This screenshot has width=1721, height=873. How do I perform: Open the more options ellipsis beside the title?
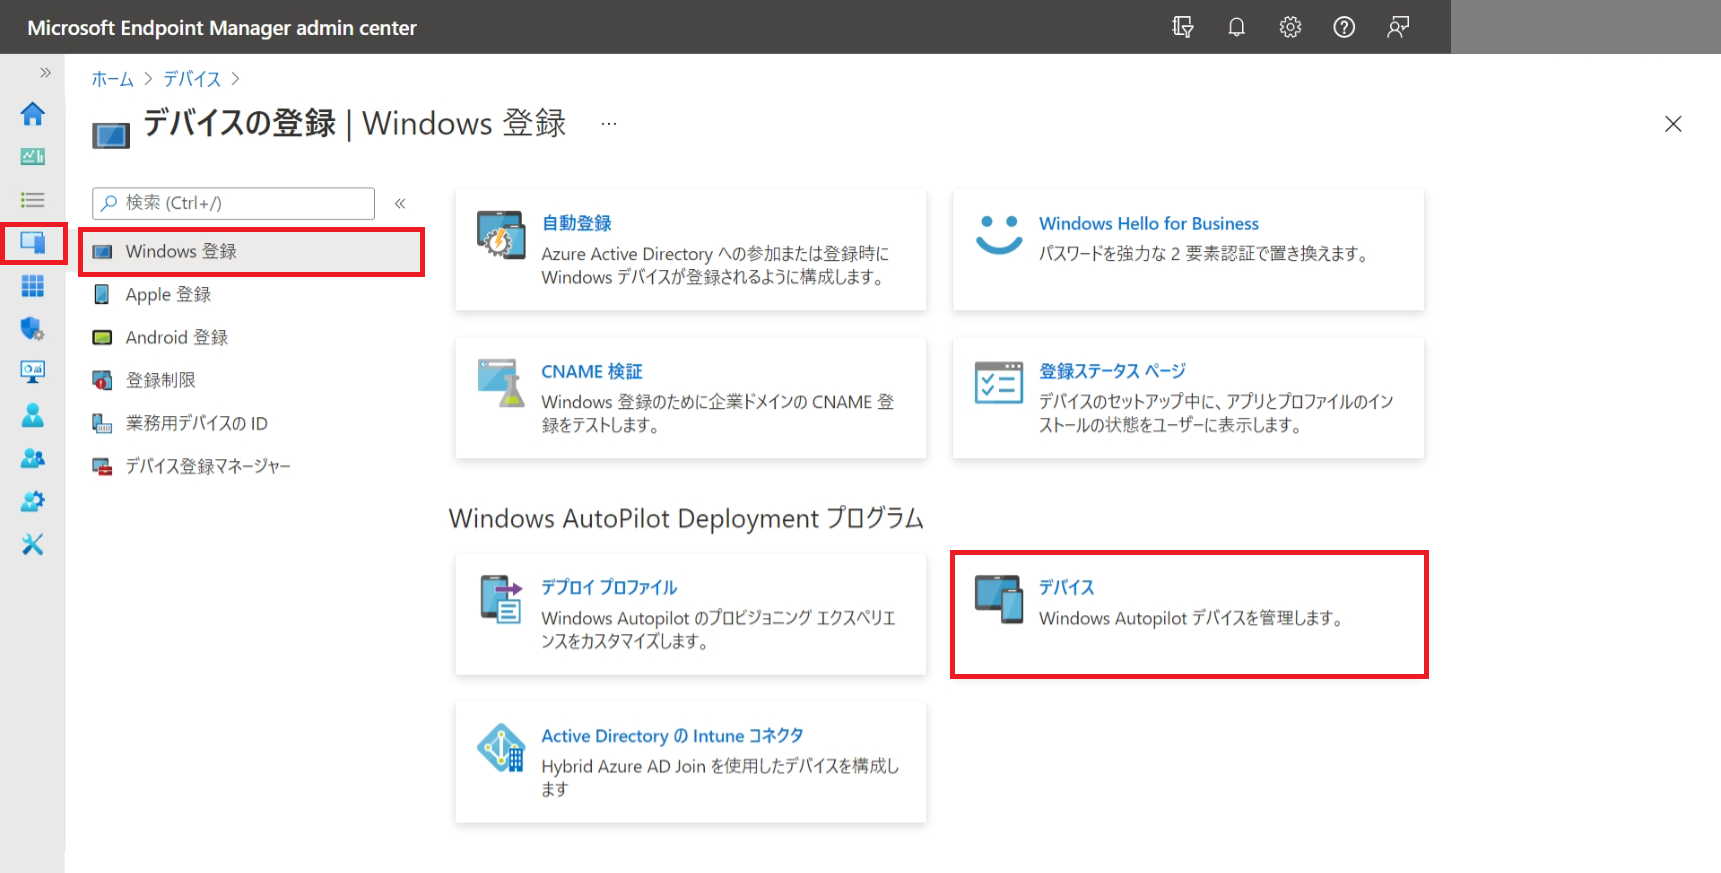608,124
